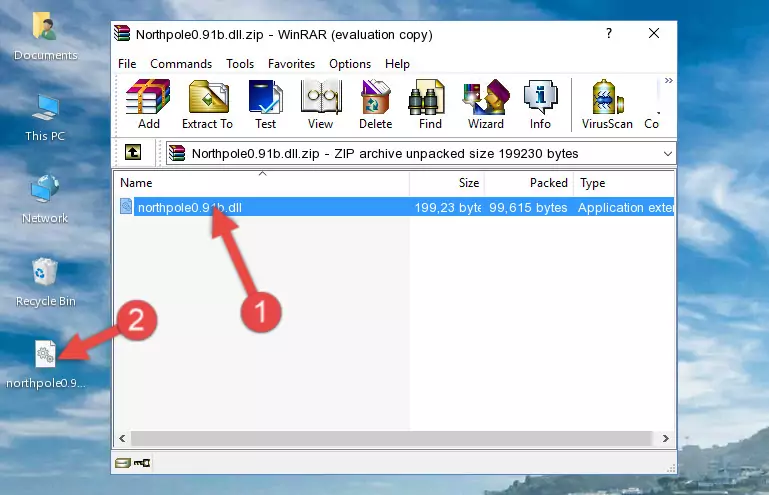Screen dimensions: 769x495
Task: Select the northpole0.9 dll desktop file
Action: coord(45,365)
